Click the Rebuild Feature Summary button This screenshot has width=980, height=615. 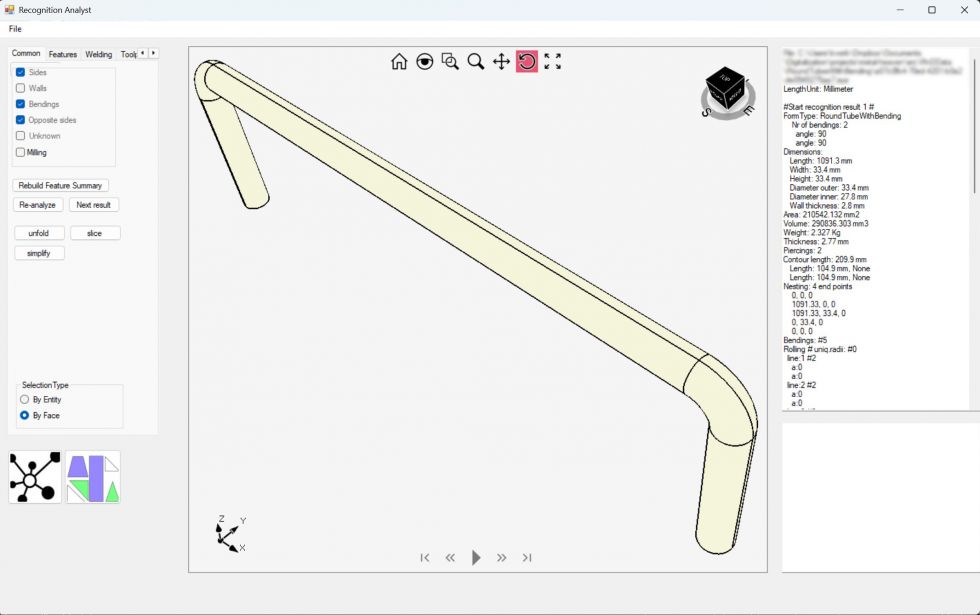click(61, 186)
